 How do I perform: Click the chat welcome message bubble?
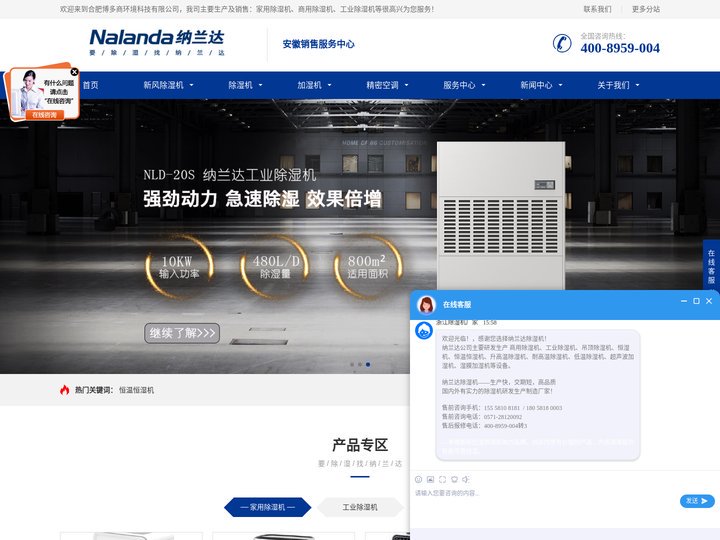click(x=538, y=395)
